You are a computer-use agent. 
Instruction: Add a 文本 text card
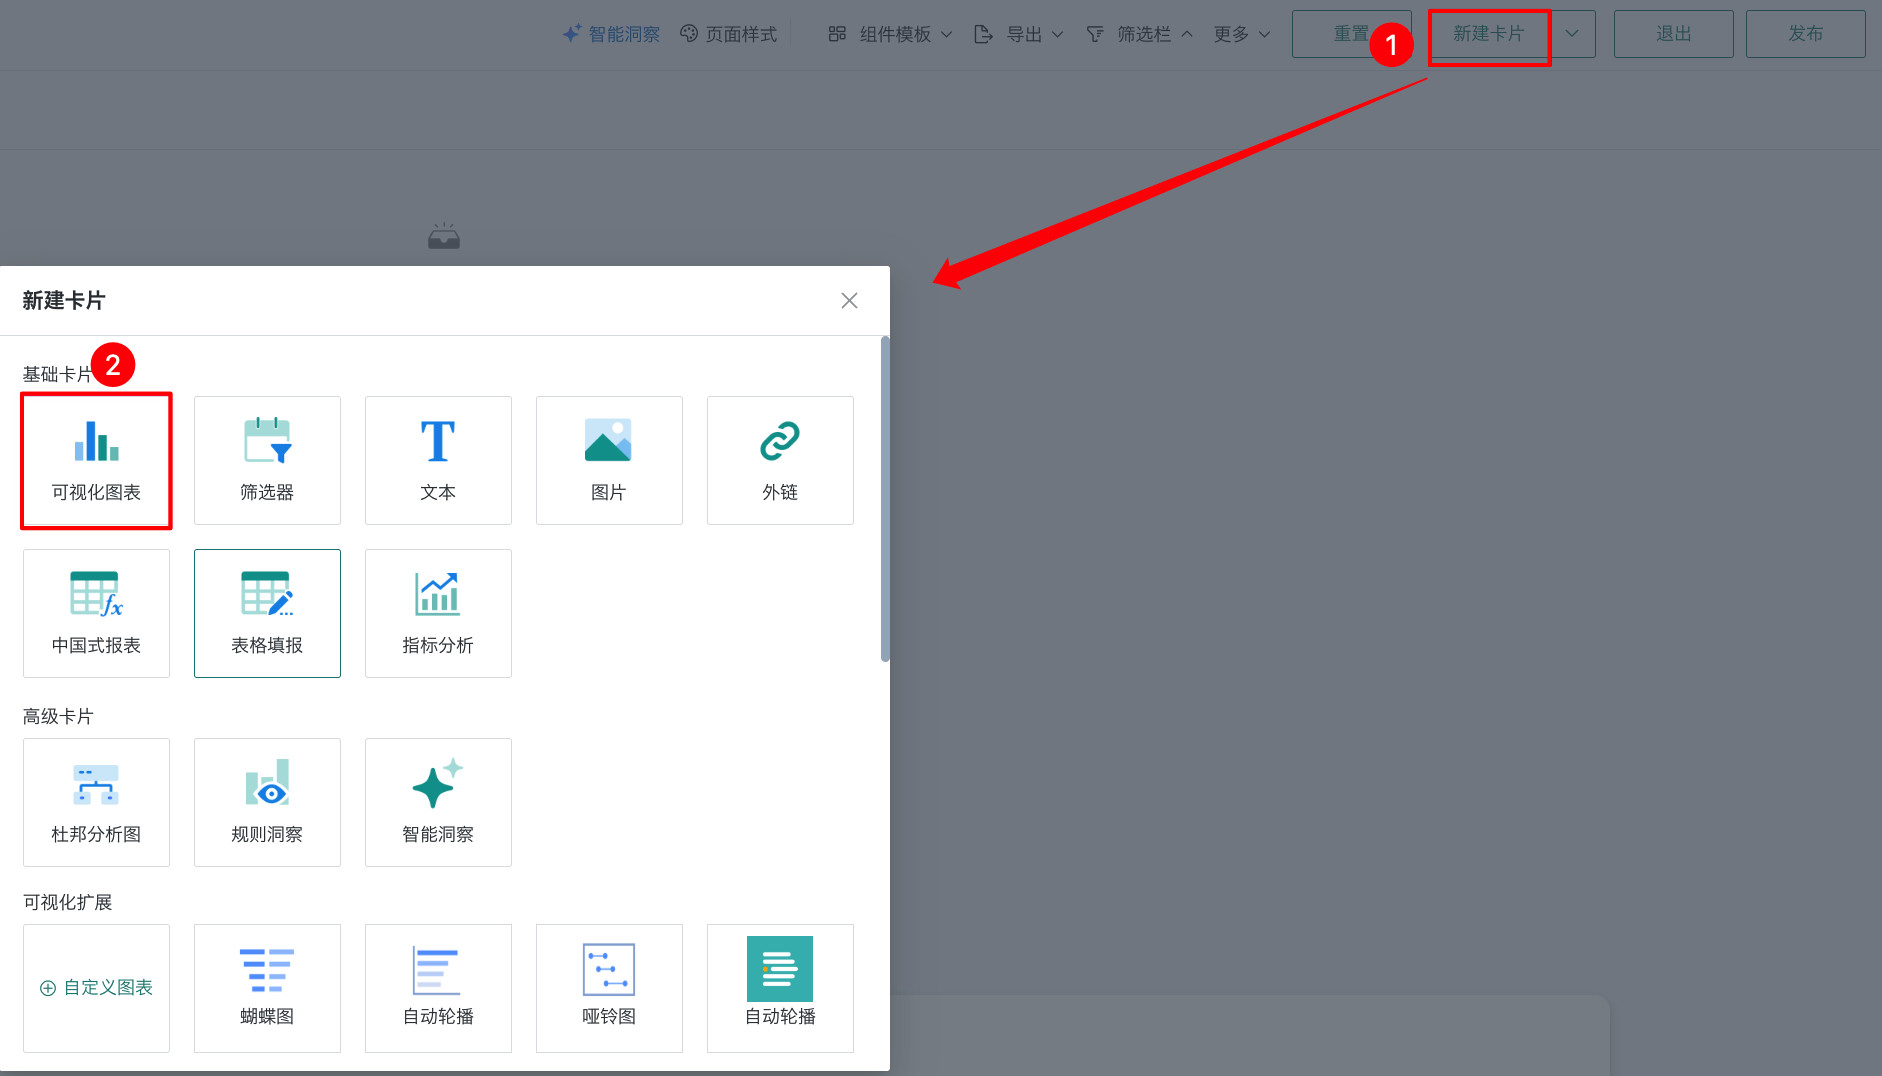(438, 460)
